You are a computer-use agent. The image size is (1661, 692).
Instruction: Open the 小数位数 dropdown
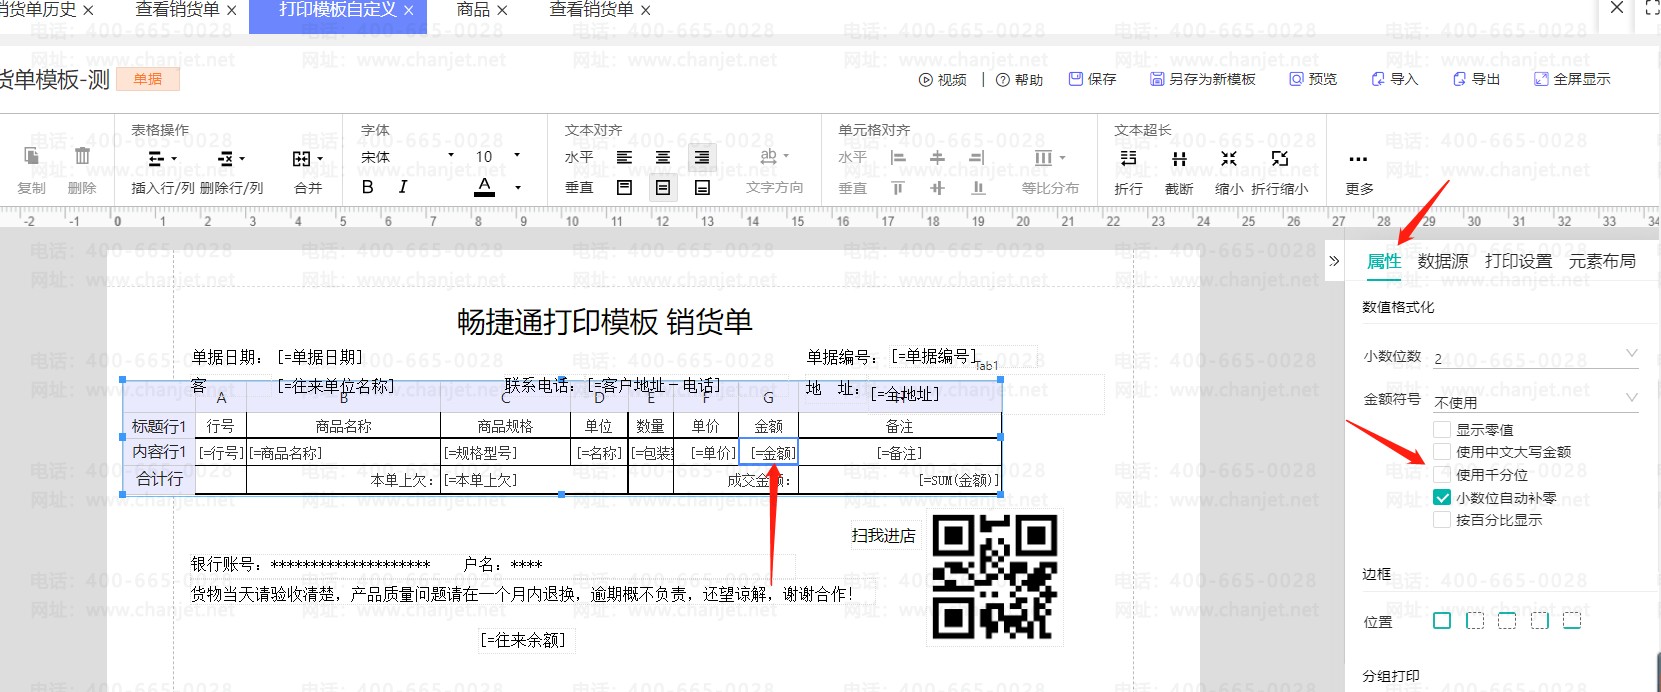(x=1535, y=357)
